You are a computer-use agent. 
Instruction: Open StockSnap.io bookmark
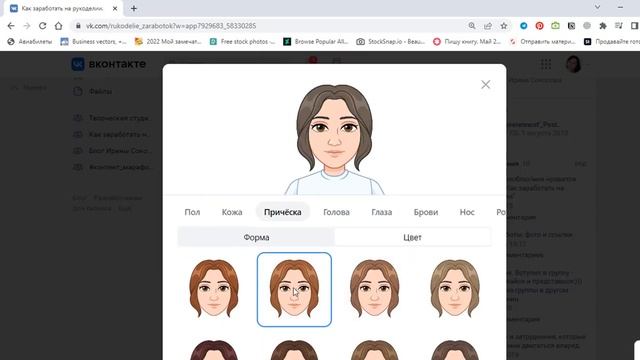(x=391, y=42)
